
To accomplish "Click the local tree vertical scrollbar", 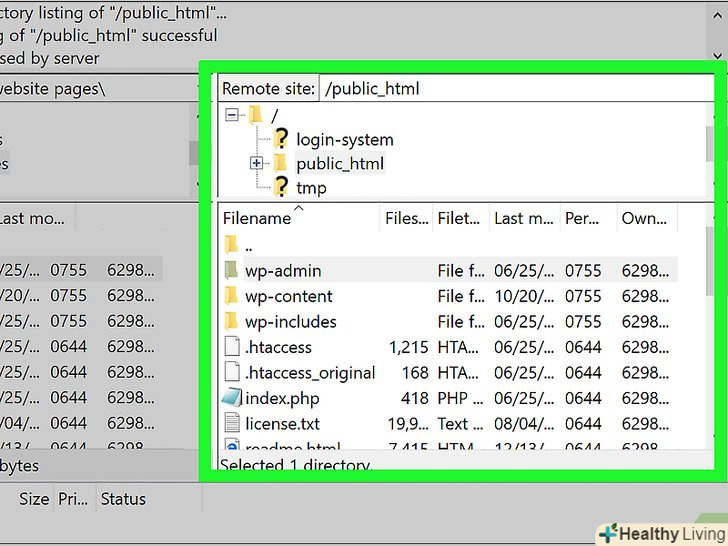I will tap(194, 153).
